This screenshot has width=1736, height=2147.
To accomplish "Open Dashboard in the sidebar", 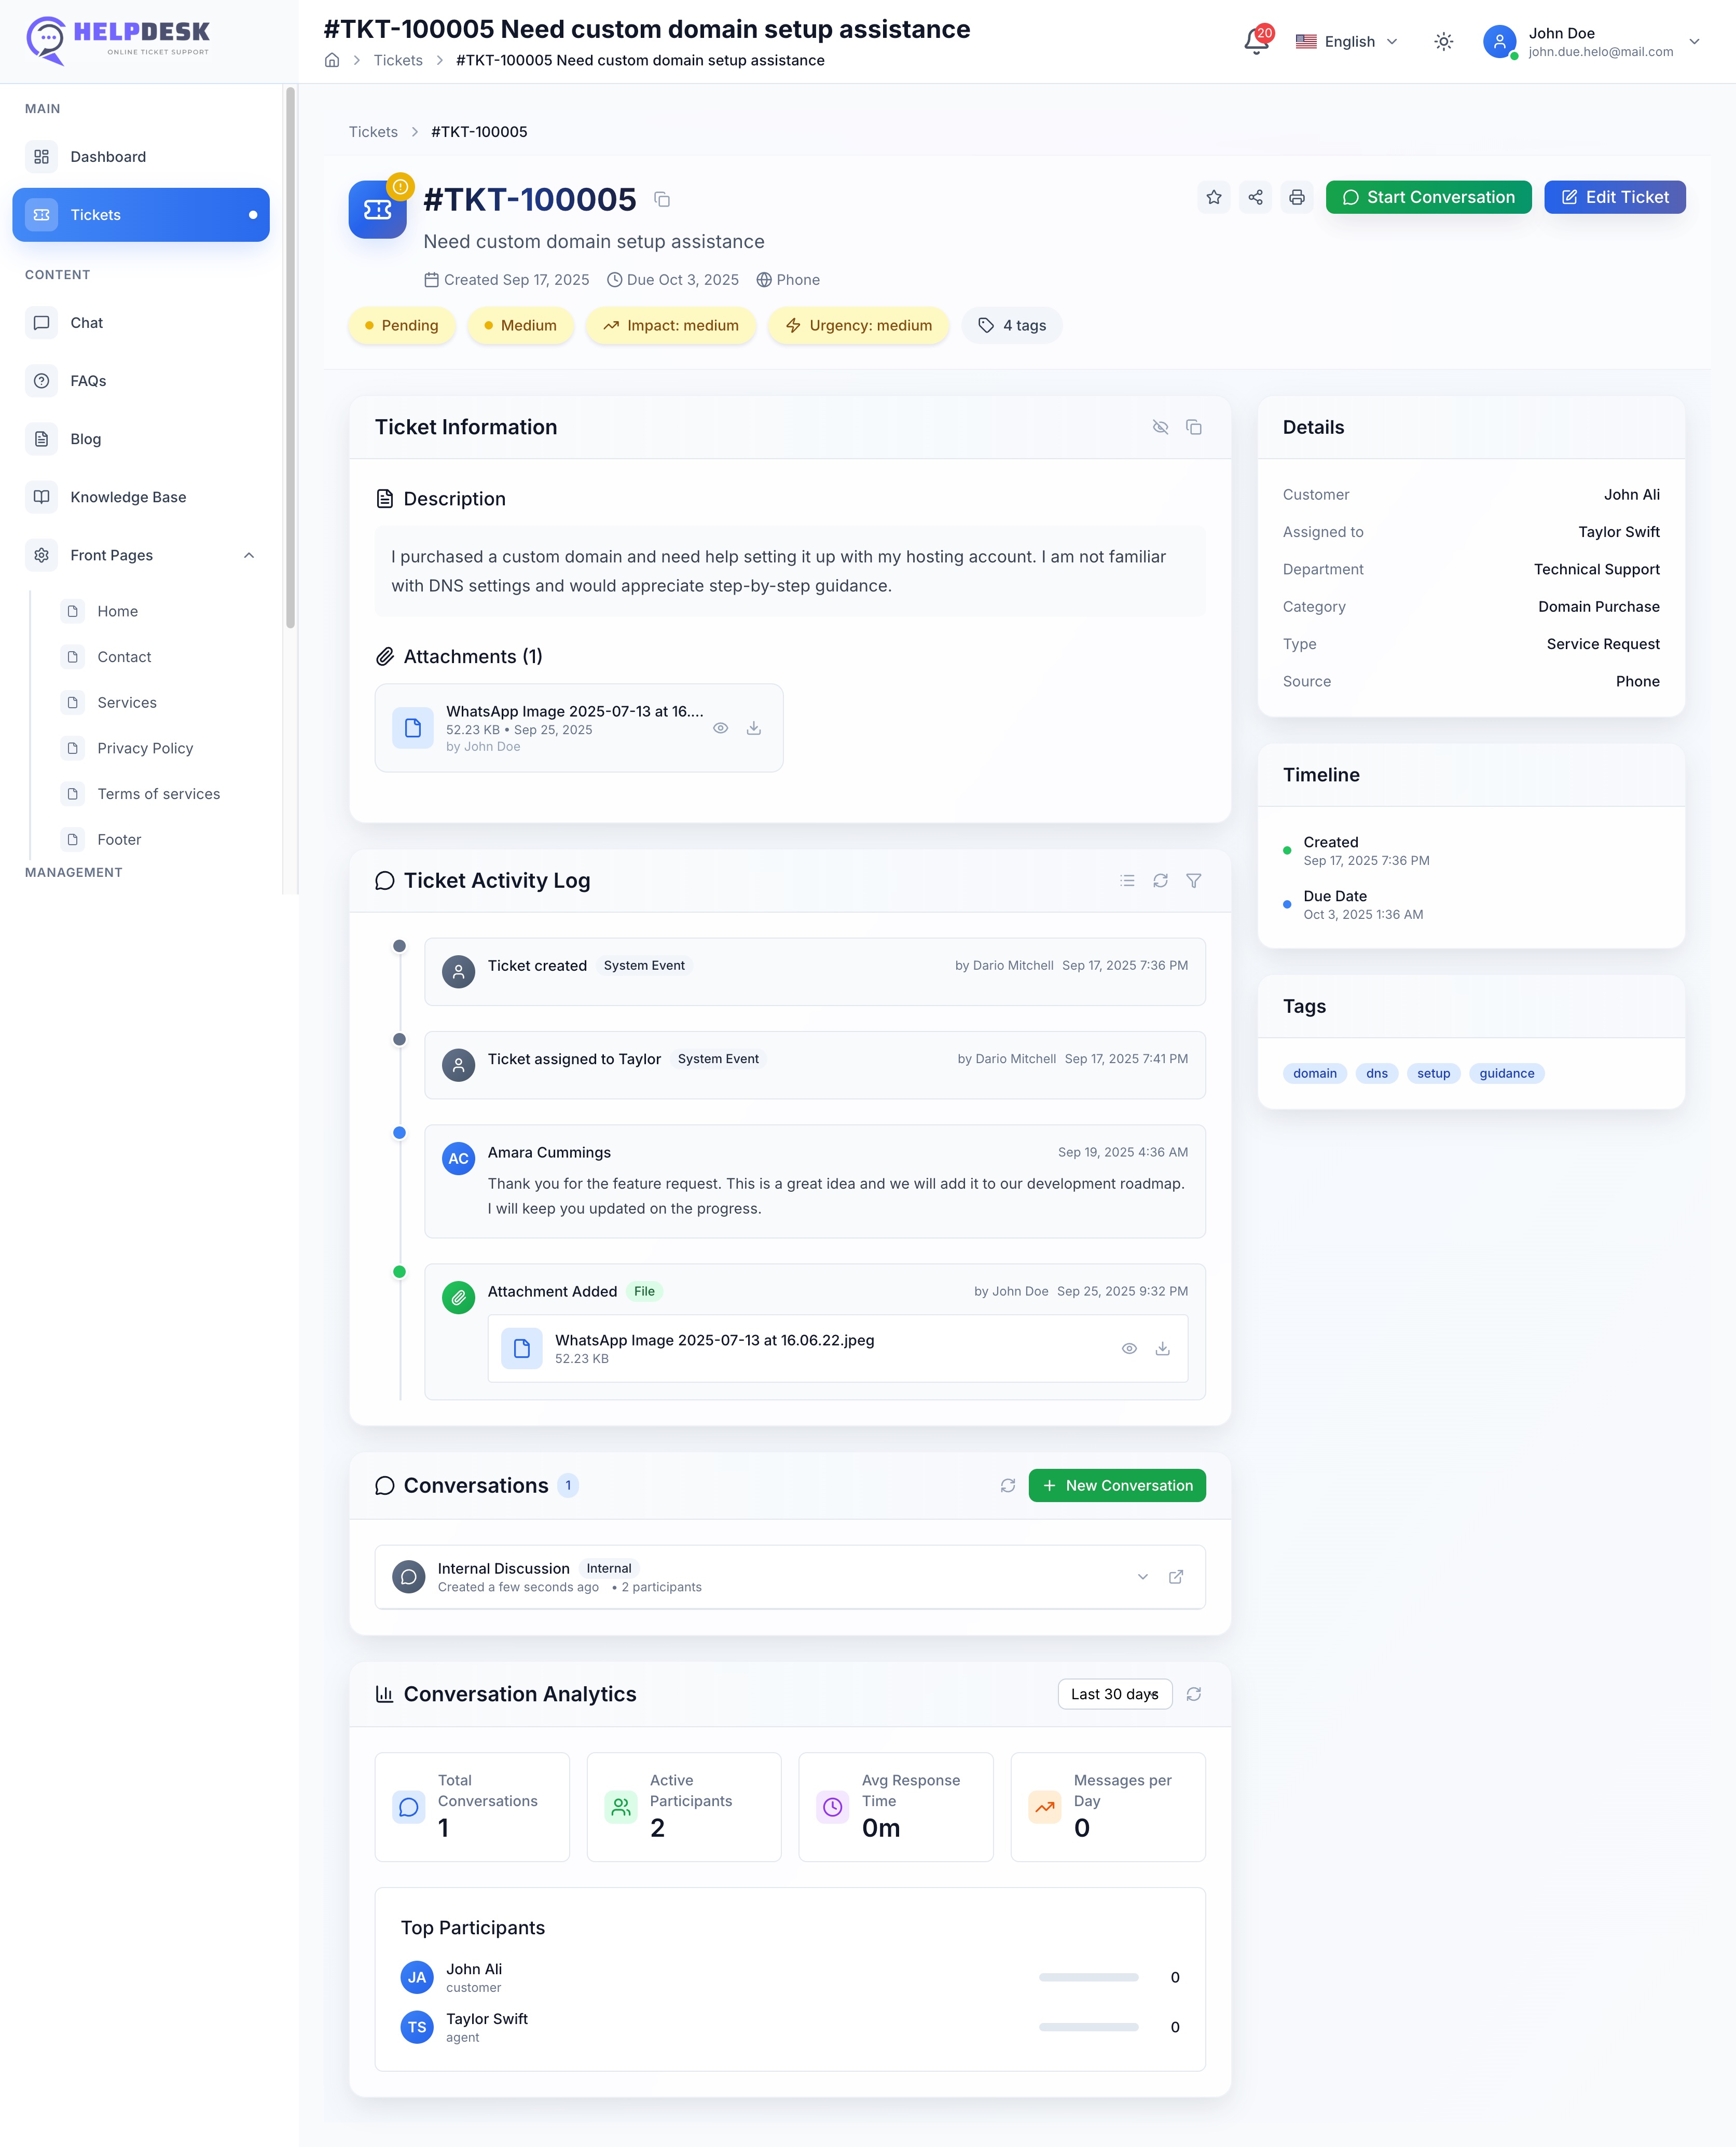I will tap(108, 157).
